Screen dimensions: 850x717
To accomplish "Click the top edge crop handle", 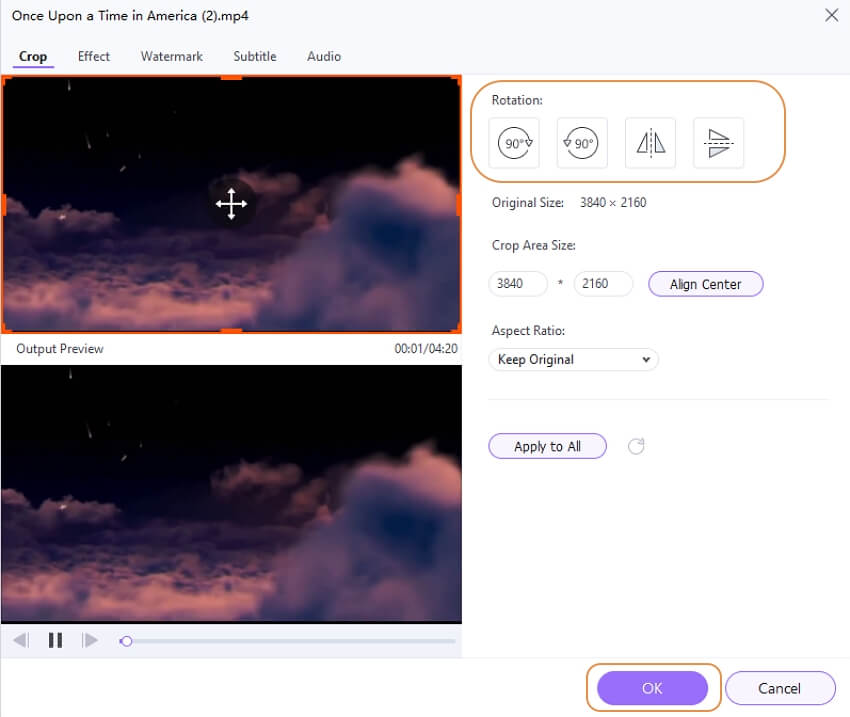I will coord(231,78).
